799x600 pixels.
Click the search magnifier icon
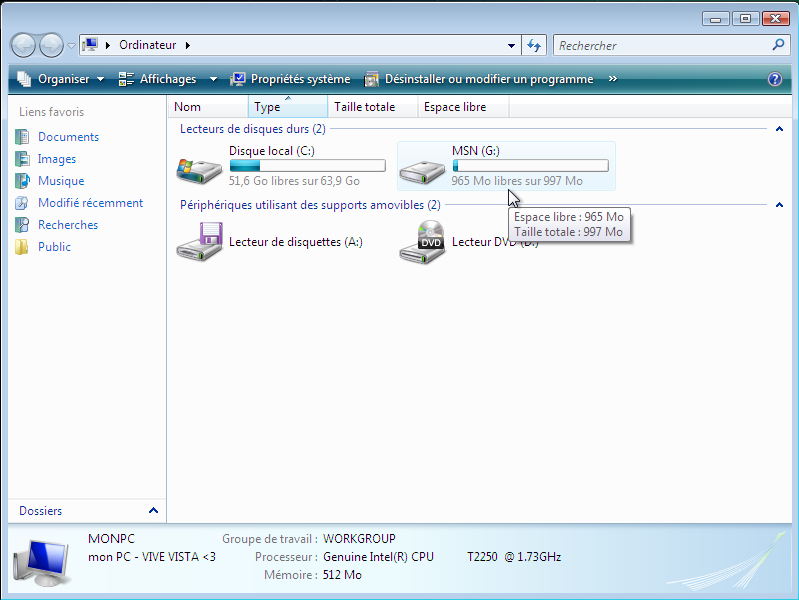[778, 45]
